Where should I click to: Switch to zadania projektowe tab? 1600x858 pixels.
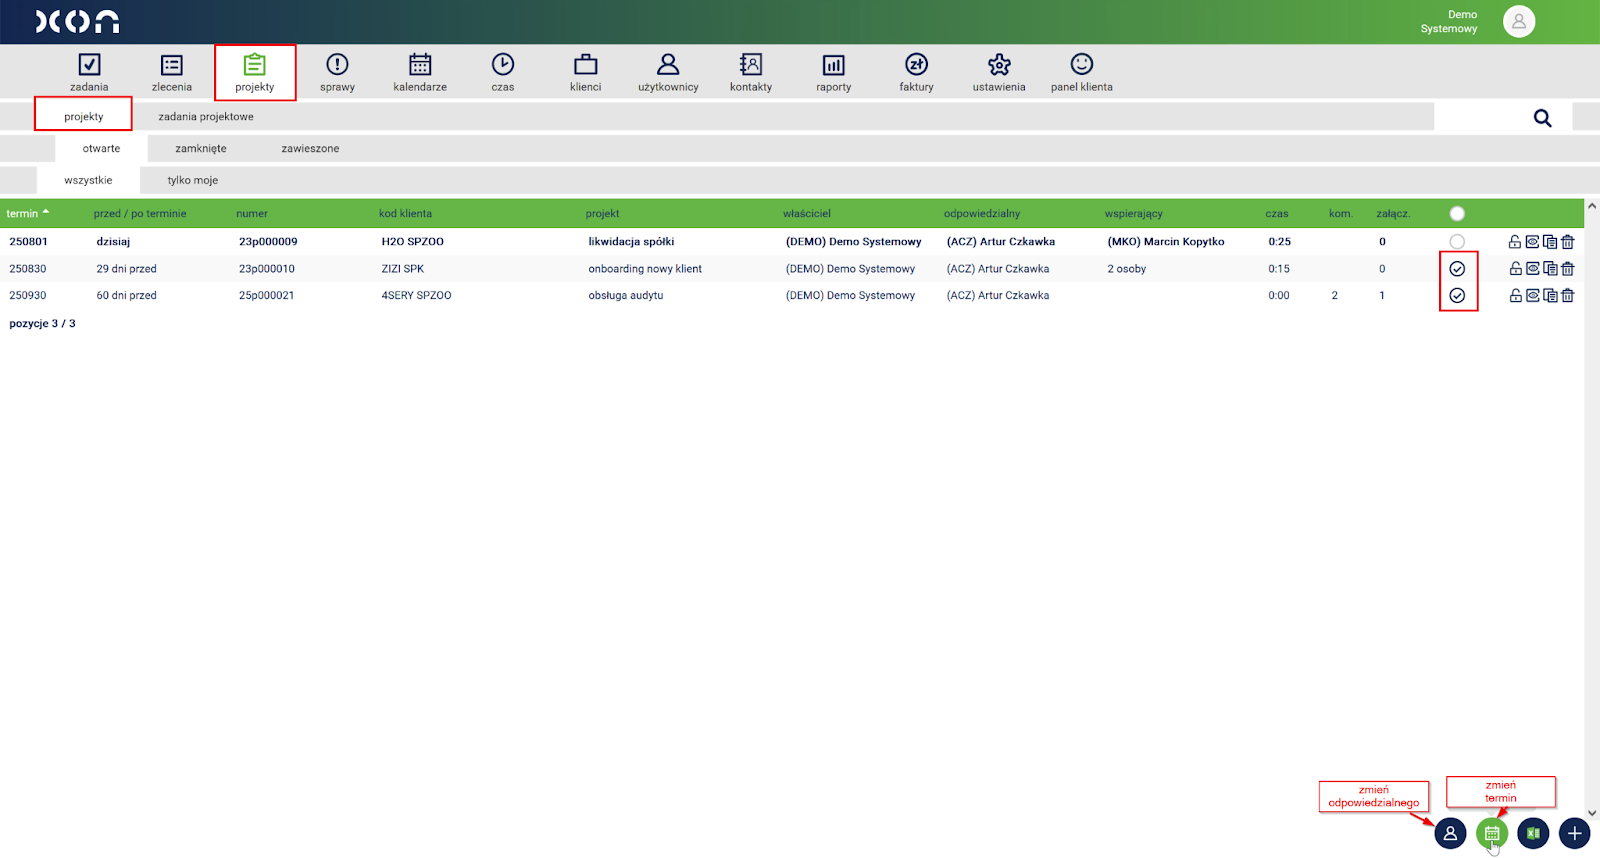(x=206, y=117)
